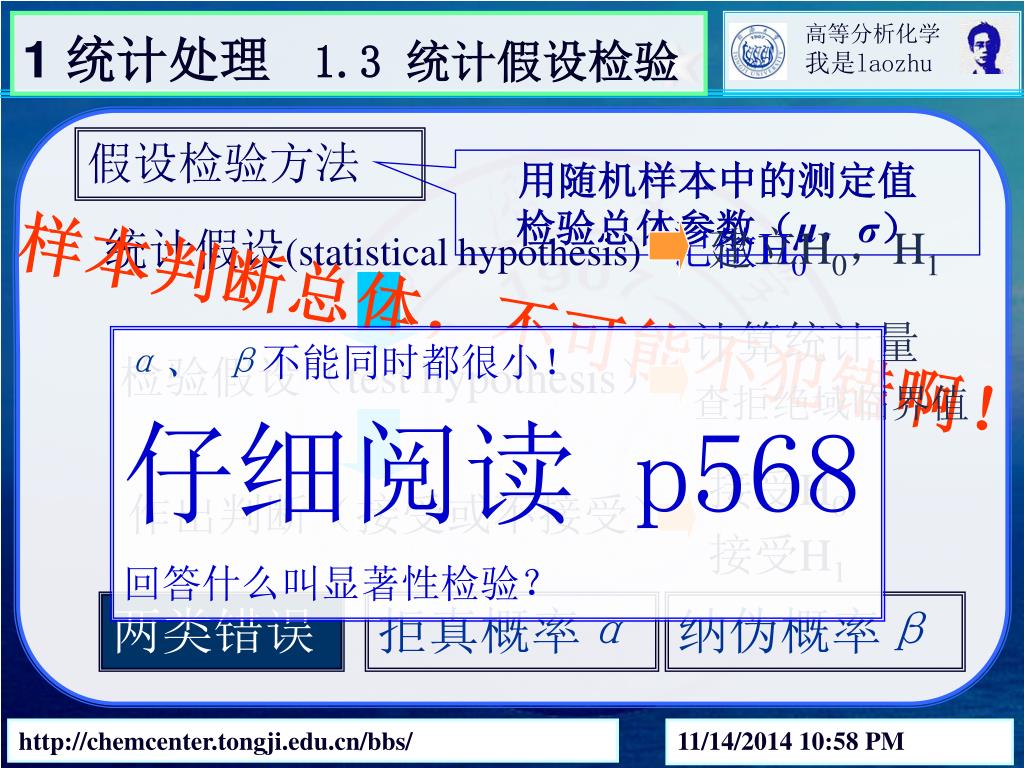
Task: Click the 11/14/2014 10:58 PM timestamp
Action: click(x=791, y=741)
